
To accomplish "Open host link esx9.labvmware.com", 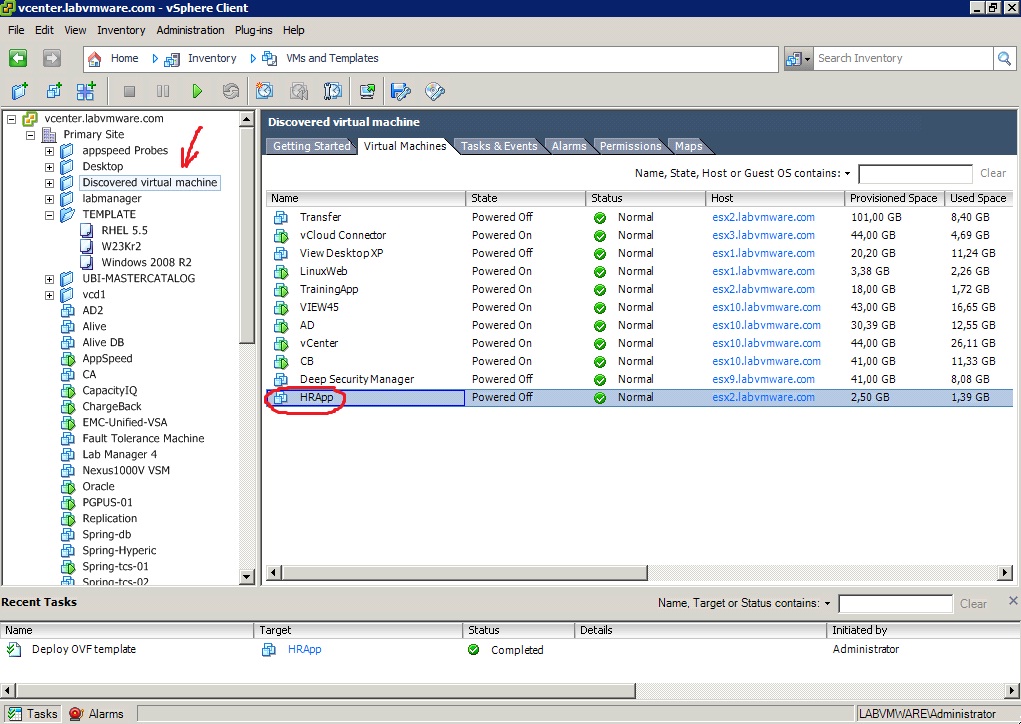I will pyautogui.click(x=763, y=379).
